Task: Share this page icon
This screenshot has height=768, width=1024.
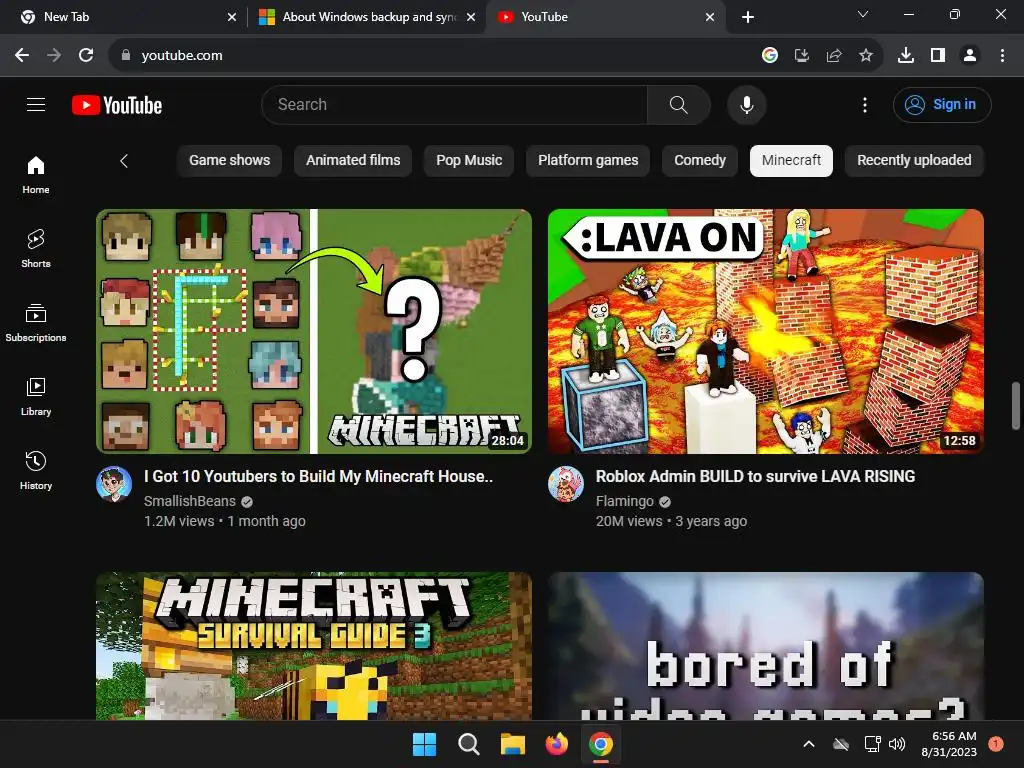Action: 833,56
